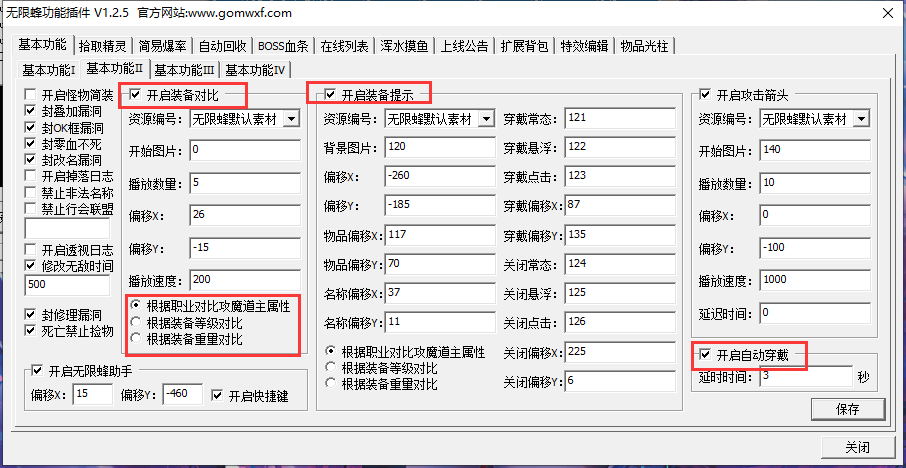Disable the 开启快捷键 checkbox

point(218,395)
